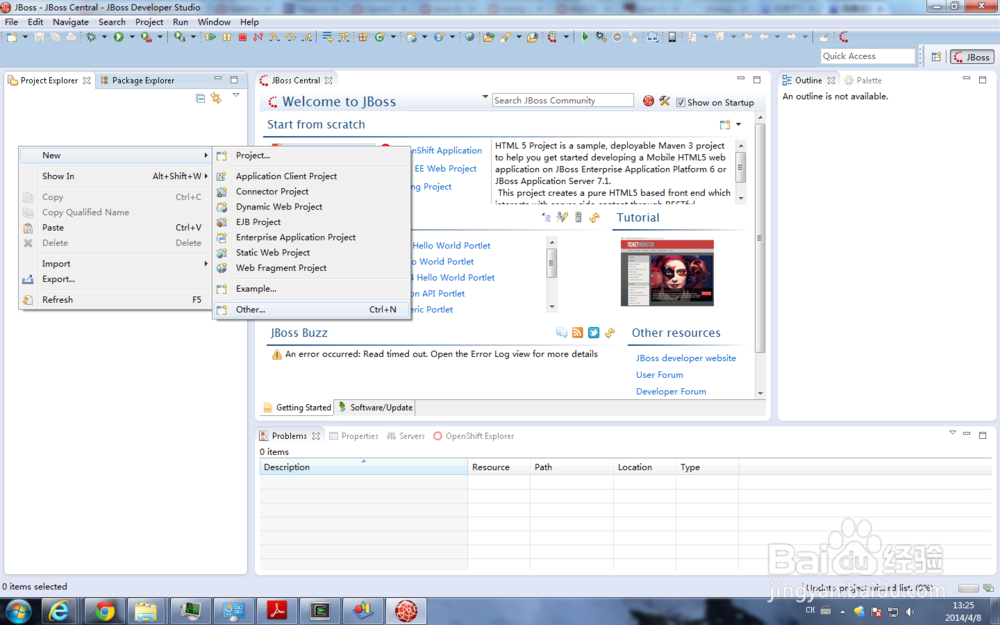Click the red Terminate icon

click(242, 37)
